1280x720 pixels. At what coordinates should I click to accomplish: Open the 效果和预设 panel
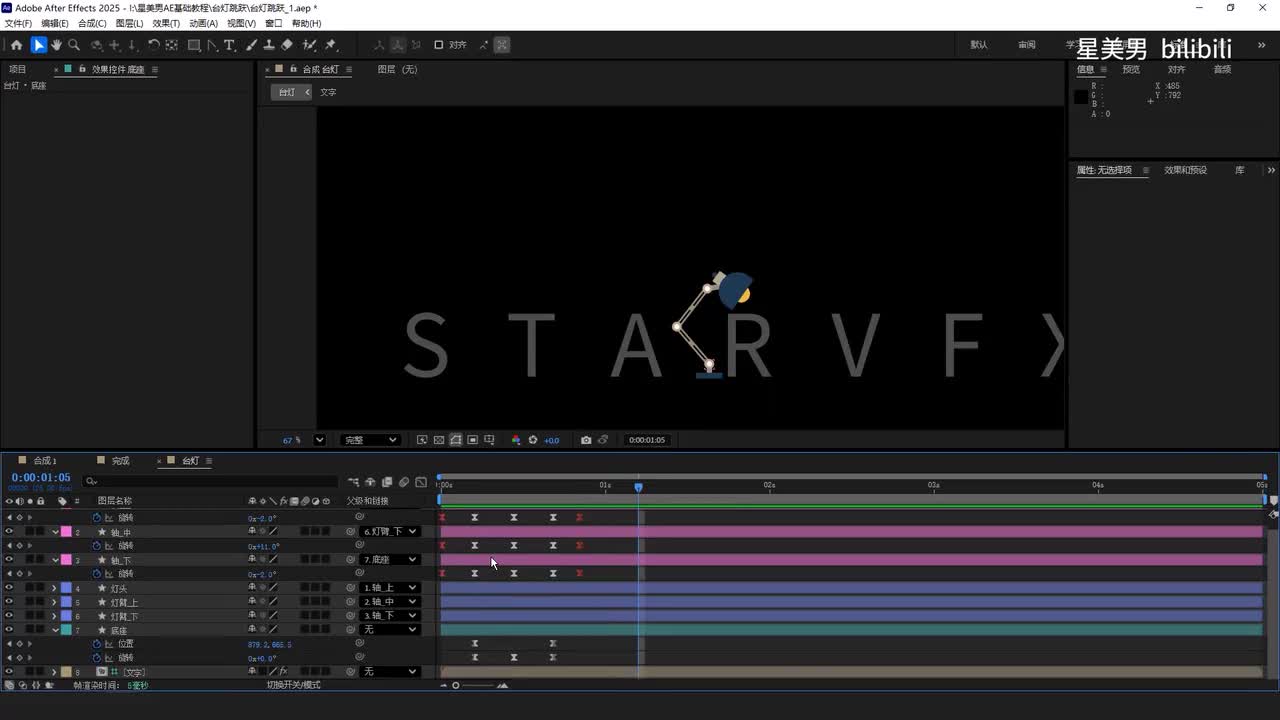tap(1186, 170)
